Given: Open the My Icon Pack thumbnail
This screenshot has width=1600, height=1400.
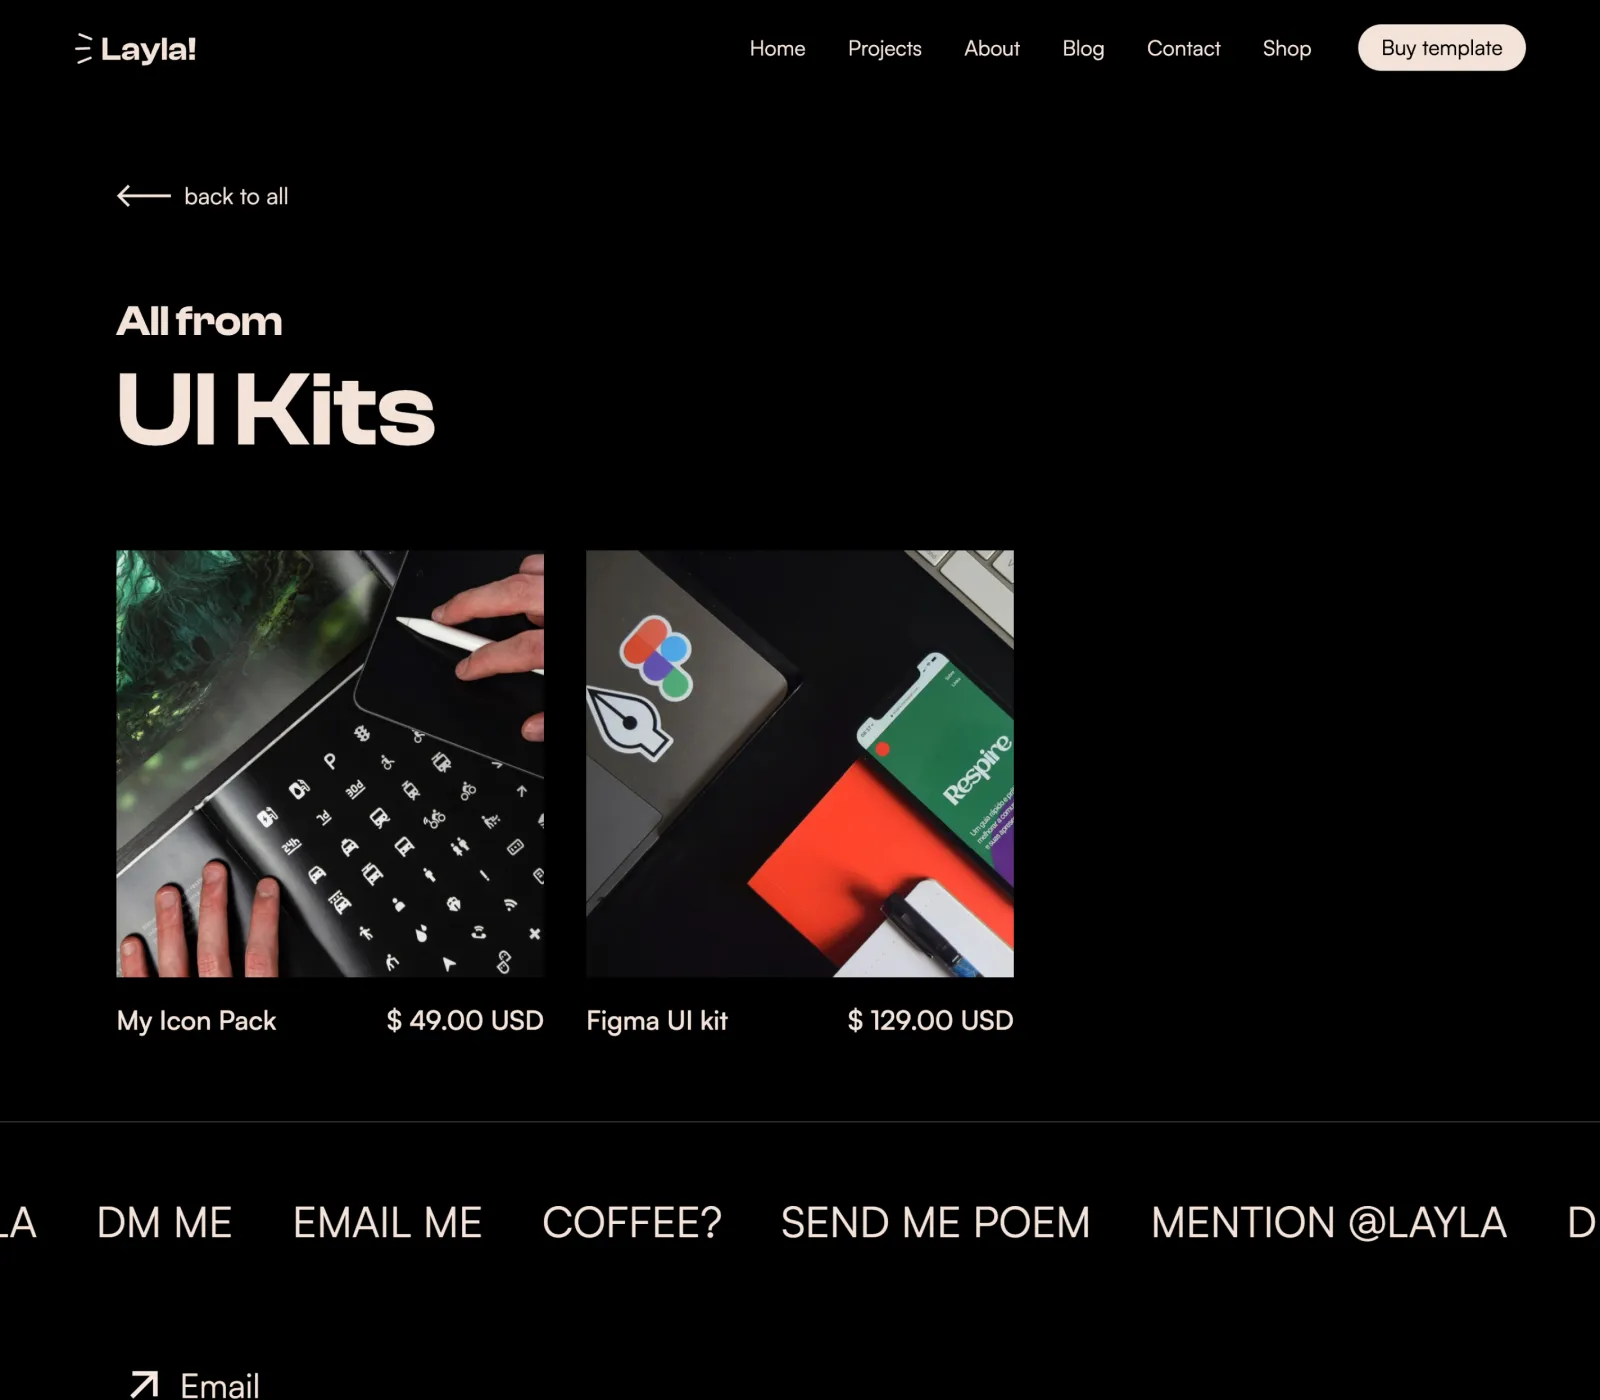Looking at the screenshot, I should 330,763.
